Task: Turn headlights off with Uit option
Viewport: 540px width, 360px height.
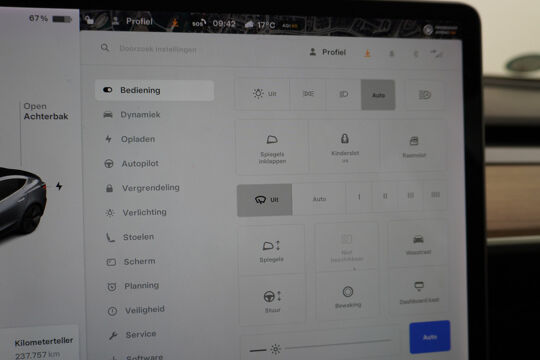Action: [264, 94]
